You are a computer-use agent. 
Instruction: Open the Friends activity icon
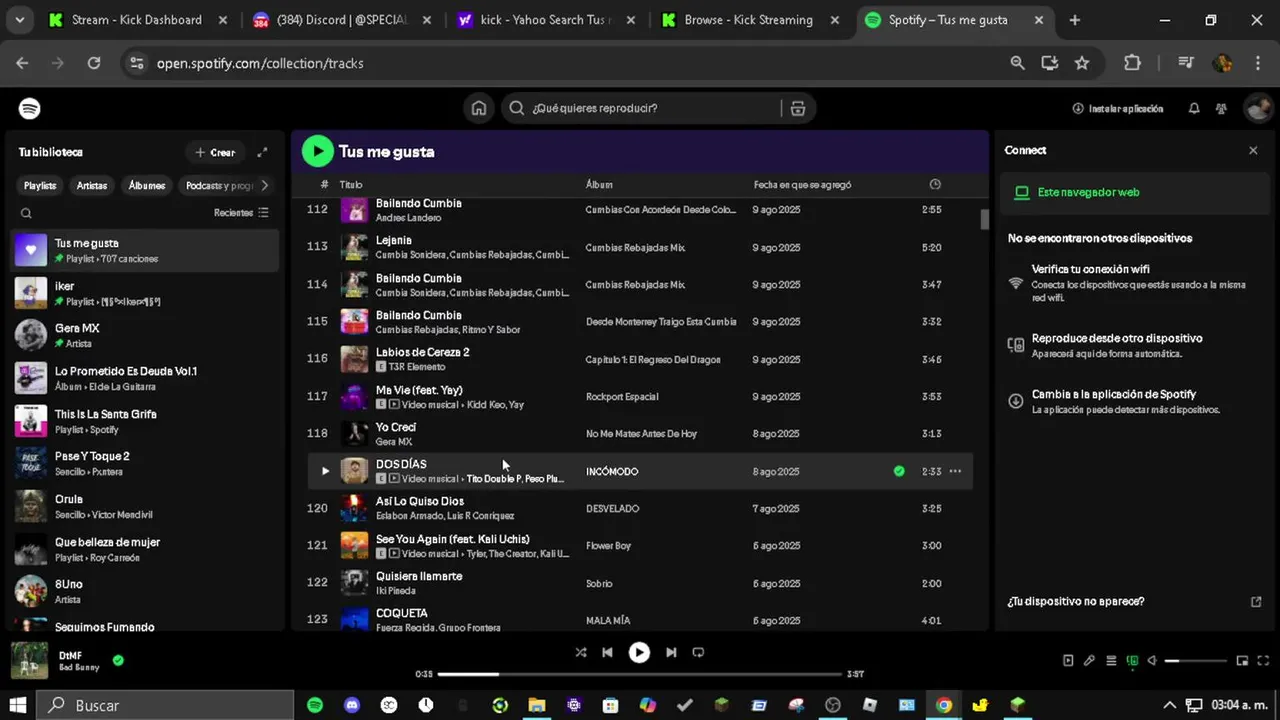1221,108
